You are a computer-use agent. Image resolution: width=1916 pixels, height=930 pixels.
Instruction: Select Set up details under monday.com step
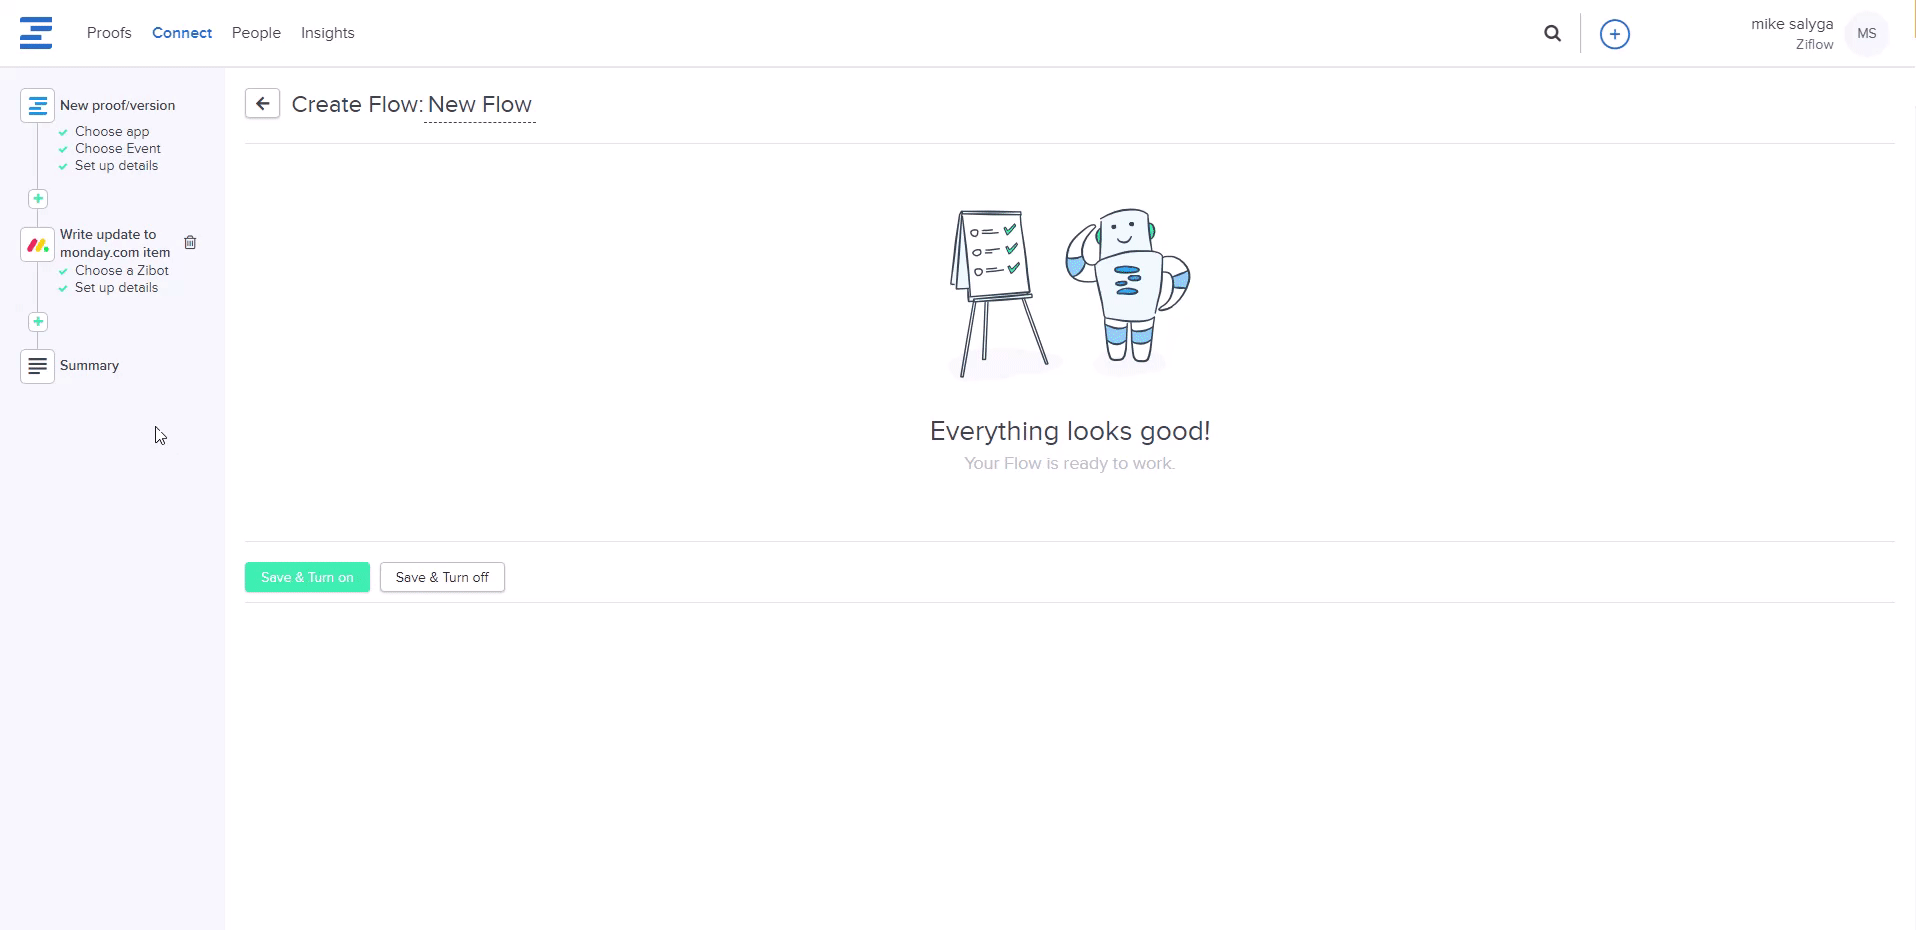coord(116,287)
